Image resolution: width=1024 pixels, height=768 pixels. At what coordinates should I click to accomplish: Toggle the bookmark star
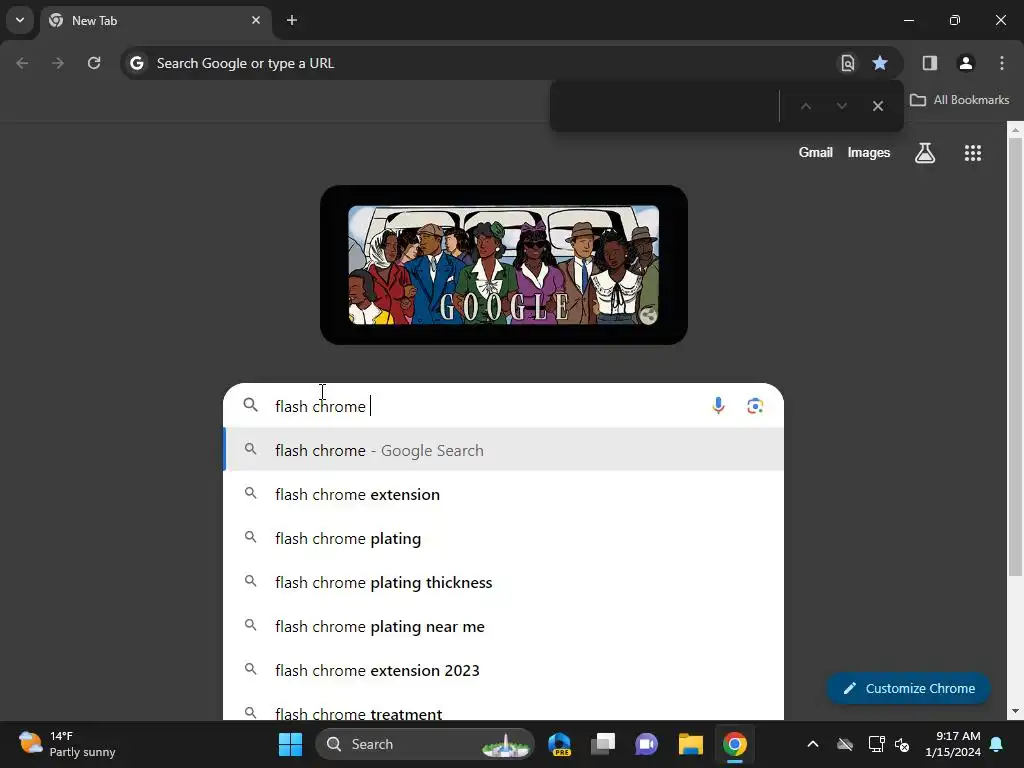click(x=880, y=63)
